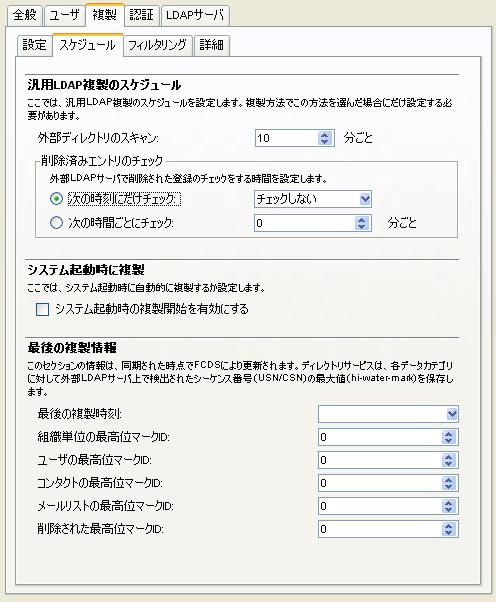Decrease ユーザの最高位マークID value with down arrow
496x602 pixels.
point(448,463)
